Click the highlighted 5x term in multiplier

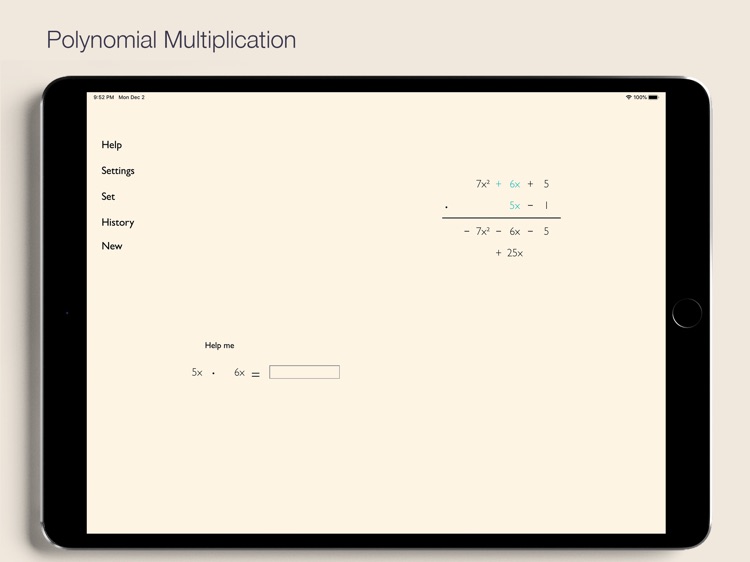(x=515, y=206)
